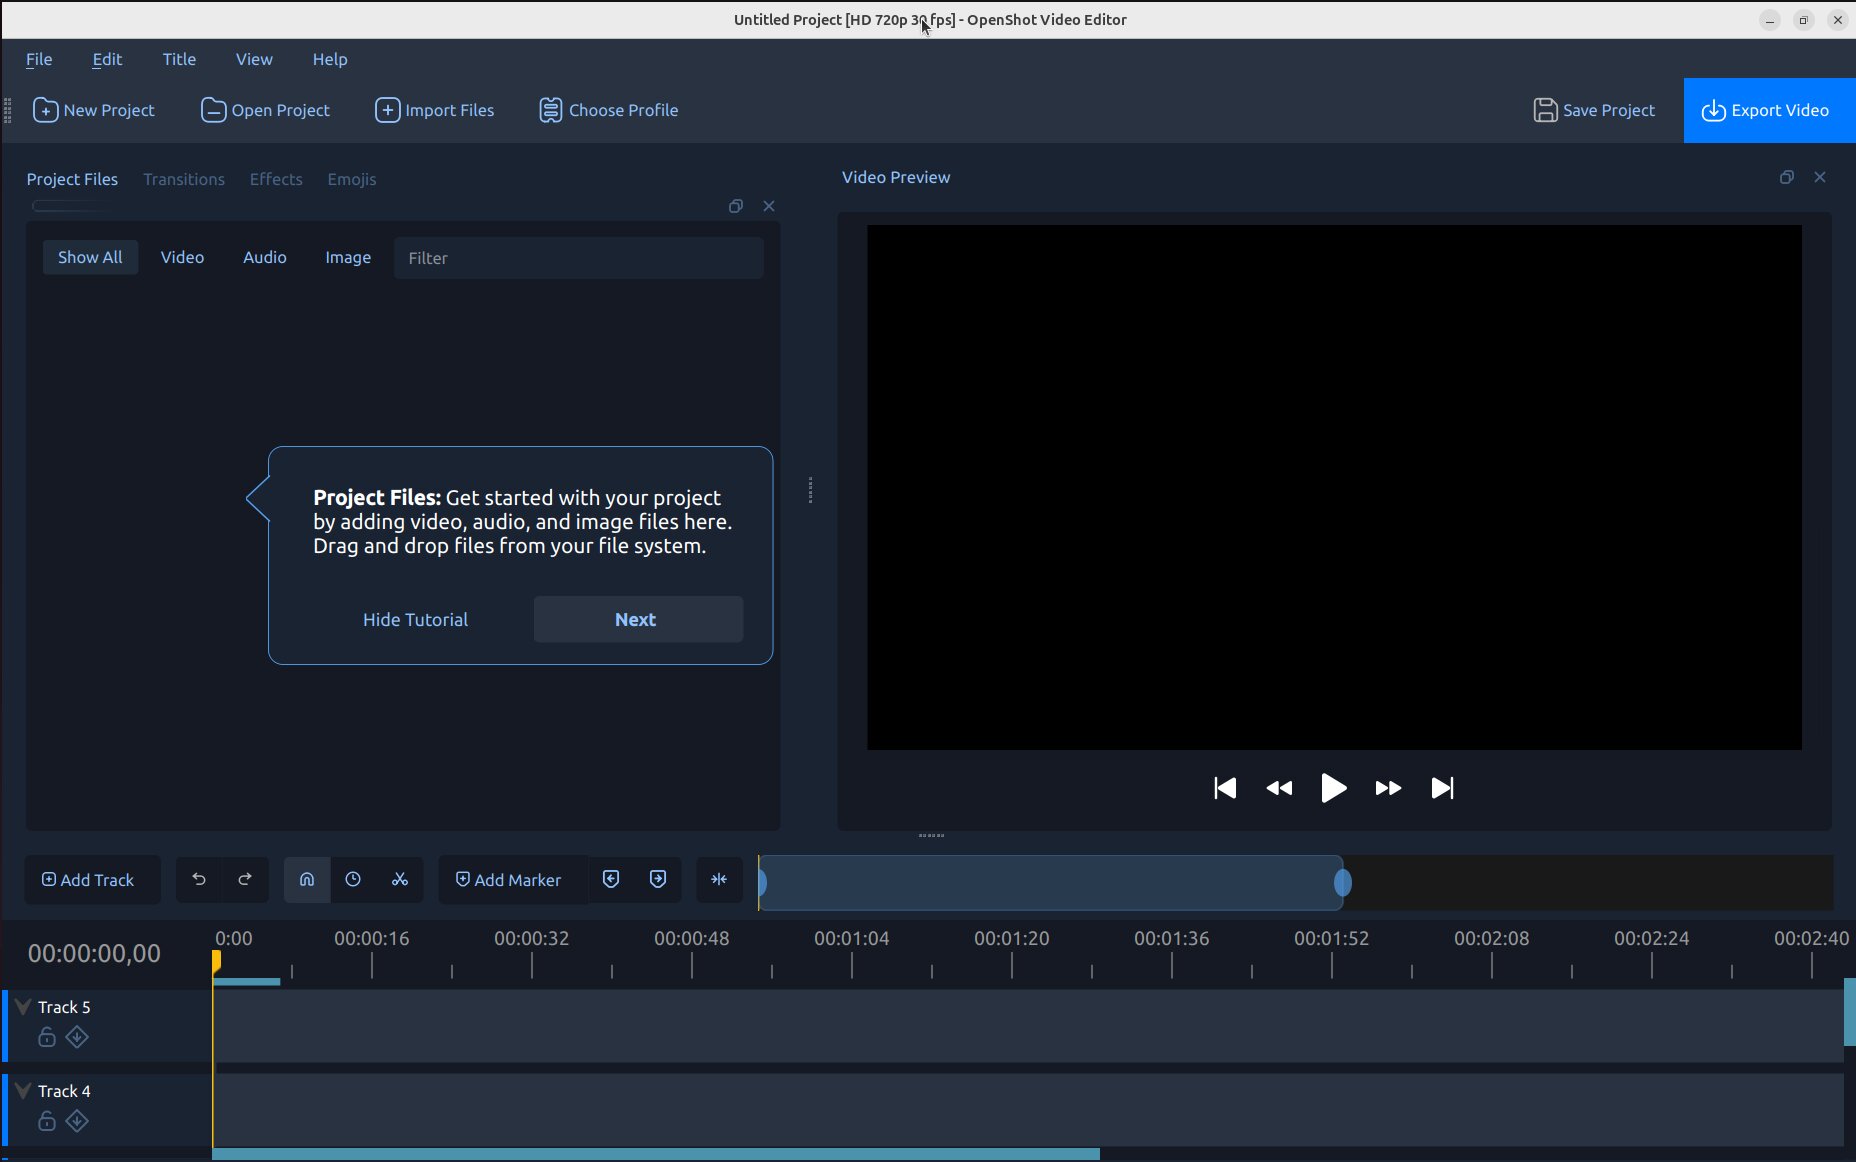
Task: Click the undo arrow above the timeline
Action: (x=199, y=880)
